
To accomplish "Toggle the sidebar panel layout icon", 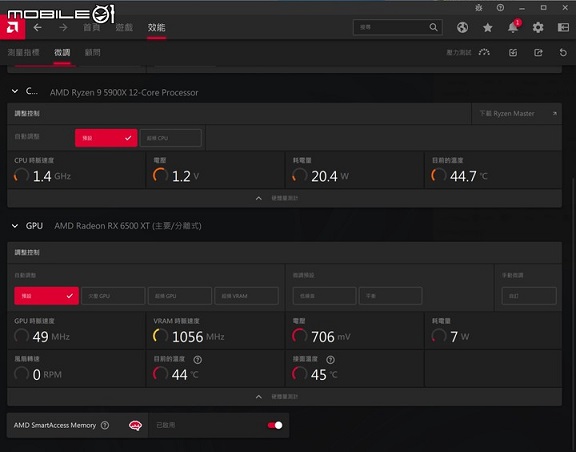I will tap(563, 28).
